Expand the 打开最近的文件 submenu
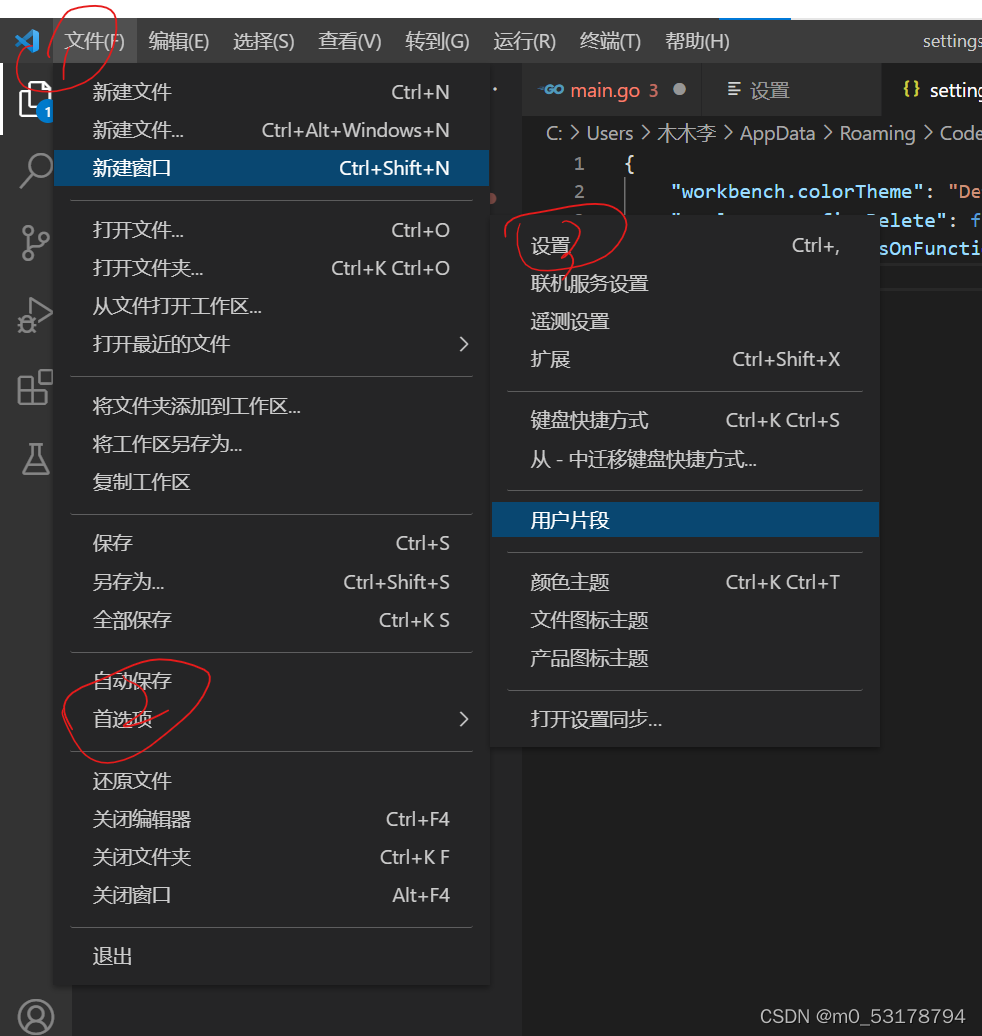The height and width of the screenshot is (1036, 982). [x=462, y=343]
